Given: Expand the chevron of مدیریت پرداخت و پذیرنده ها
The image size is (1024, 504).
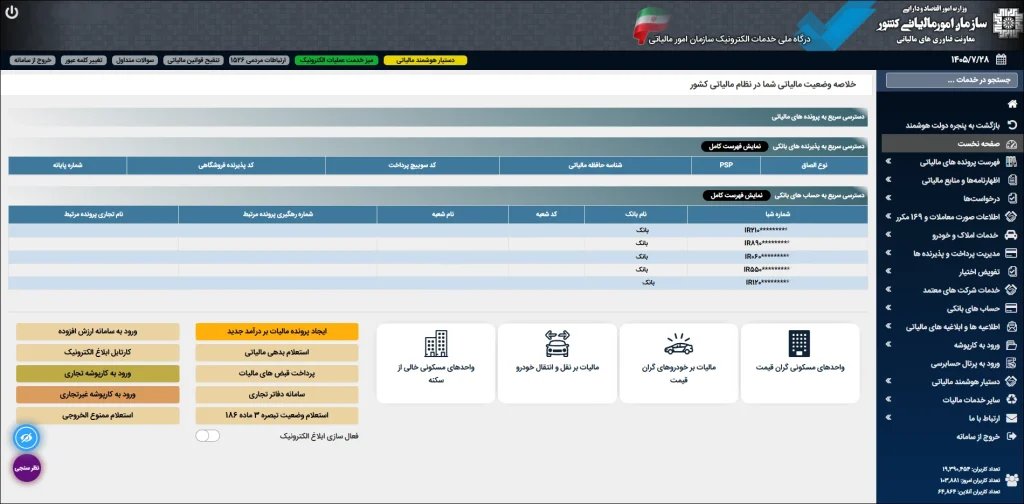Looking at the screenshot, I should tap(888, 253).
